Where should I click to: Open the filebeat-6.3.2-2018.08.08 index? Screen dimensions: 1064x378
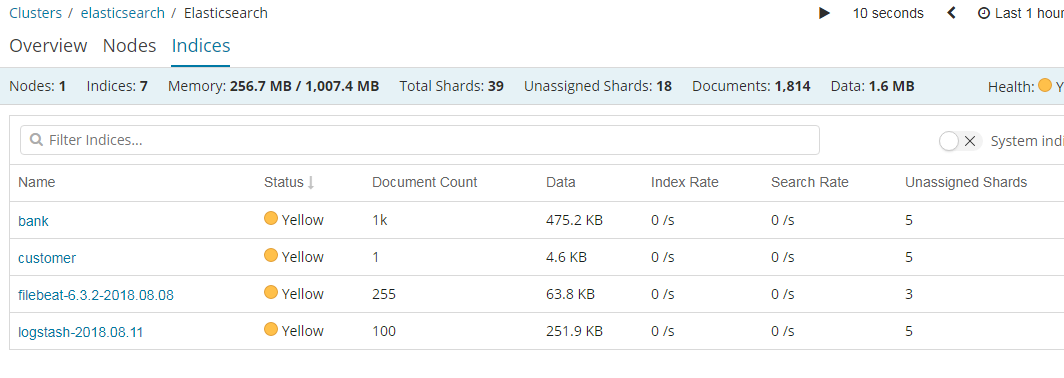coord(96,295)
